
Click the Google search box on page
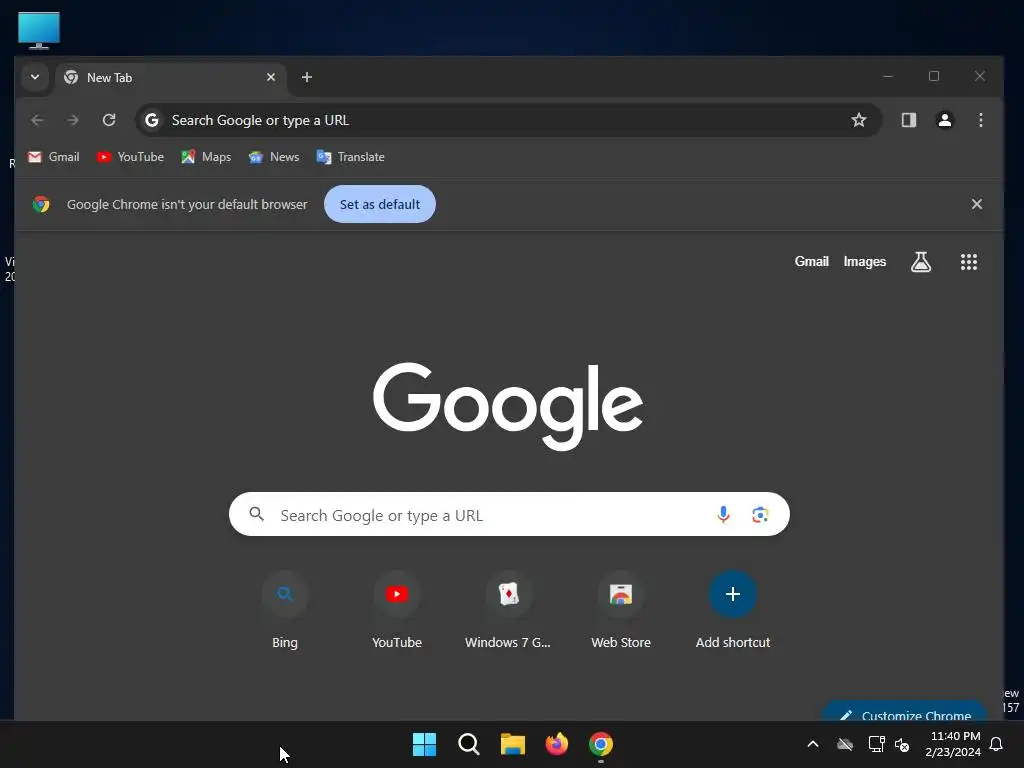[509, 514]
